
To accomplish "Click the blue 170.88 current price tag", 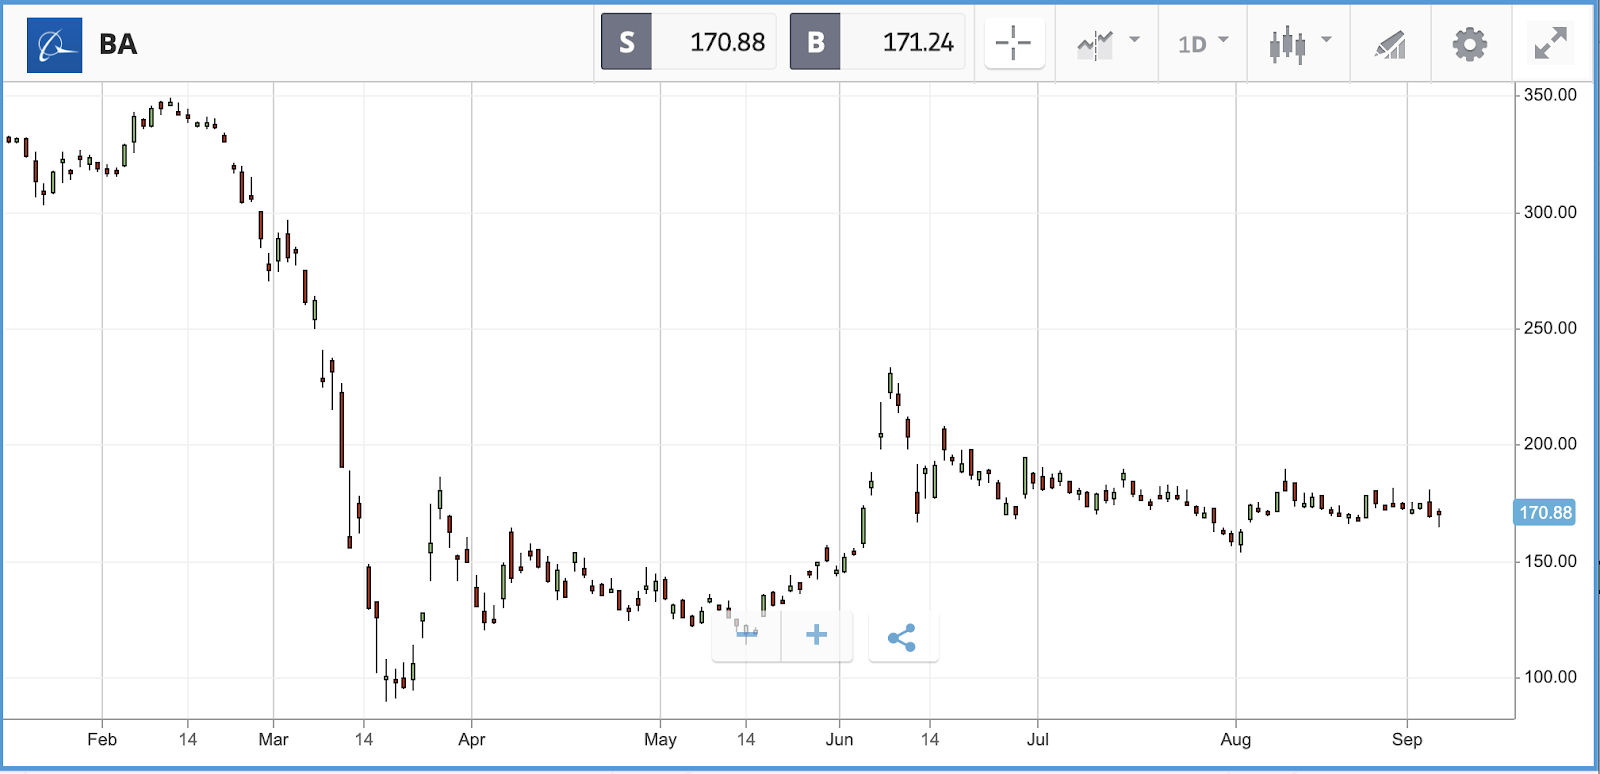I will [1545, 513].
